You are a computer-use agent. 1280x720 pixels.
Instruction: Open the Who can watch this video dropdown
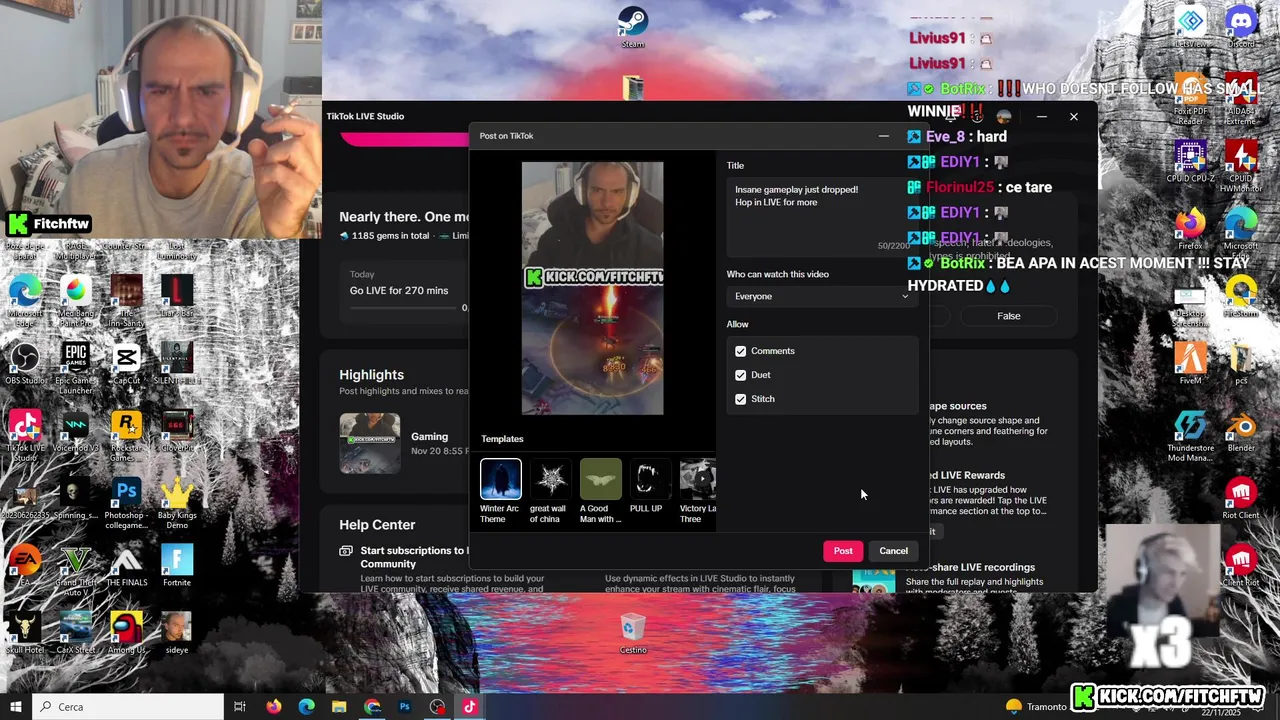tap(821, 296)
